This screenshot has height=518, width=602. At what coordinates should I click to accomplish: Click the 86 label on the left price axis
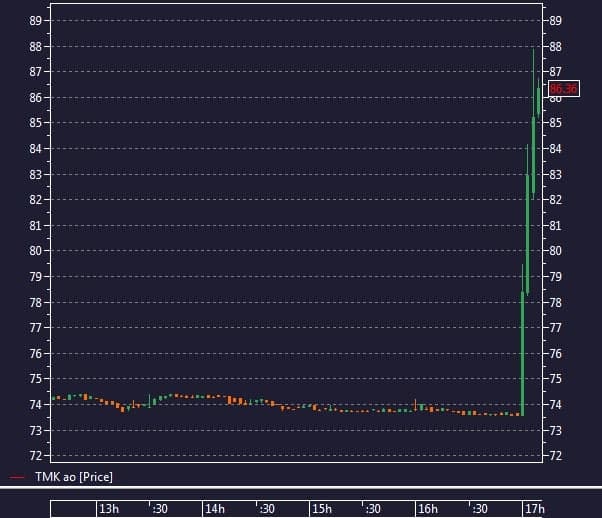coord(35,98)
